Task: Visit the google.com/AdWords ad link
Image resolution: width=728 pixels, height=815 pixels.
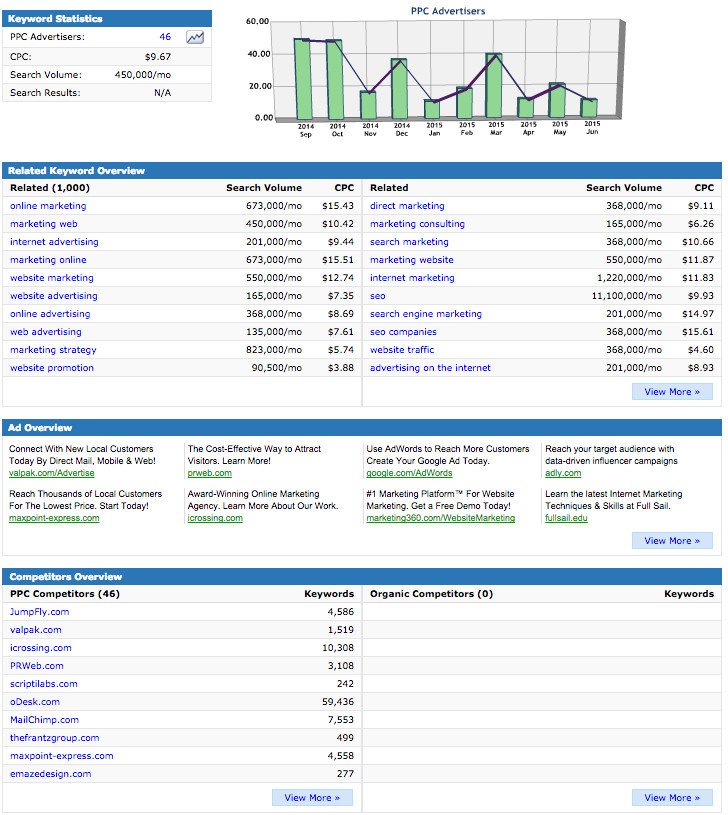Action: point(409,473)
